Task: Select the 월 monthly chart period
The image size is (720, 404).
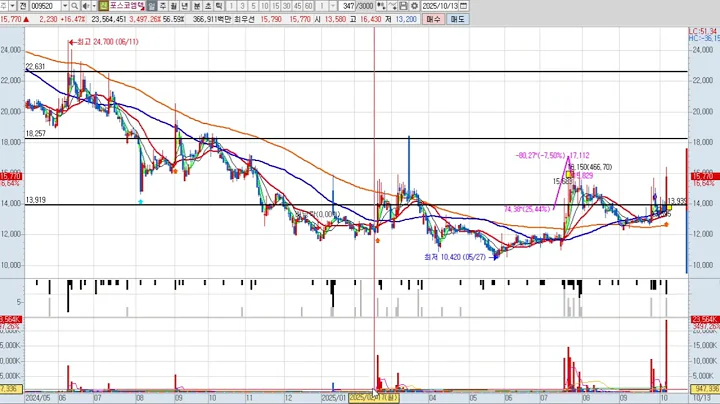Action: coord(174,6)
